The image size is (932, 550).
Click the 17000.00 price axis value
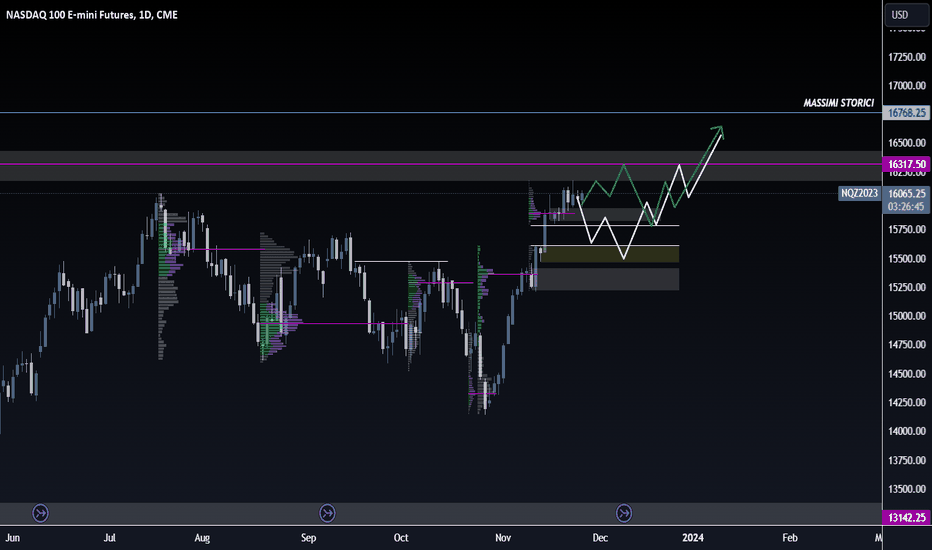point(906,86)
